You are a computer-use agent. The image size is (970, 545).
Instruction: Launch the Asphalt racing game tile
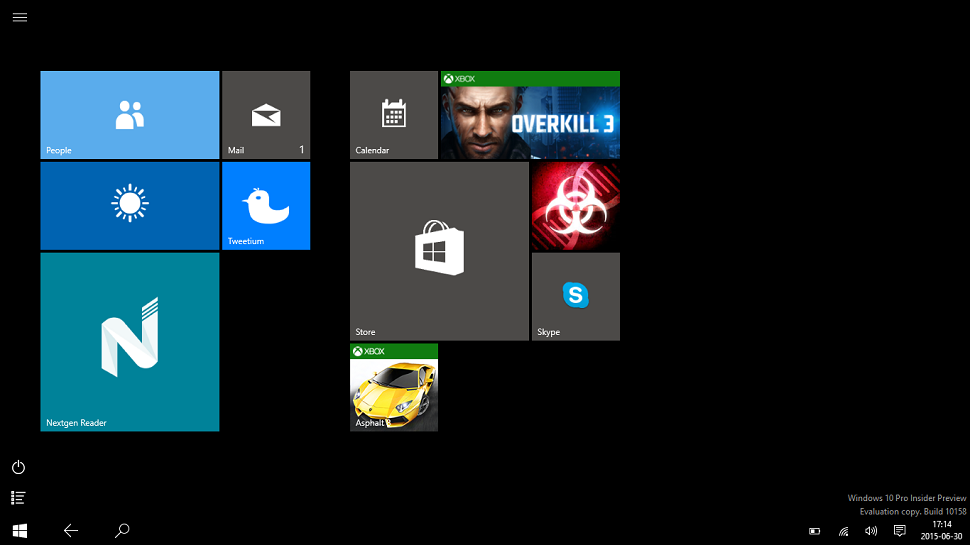[393, 387]
